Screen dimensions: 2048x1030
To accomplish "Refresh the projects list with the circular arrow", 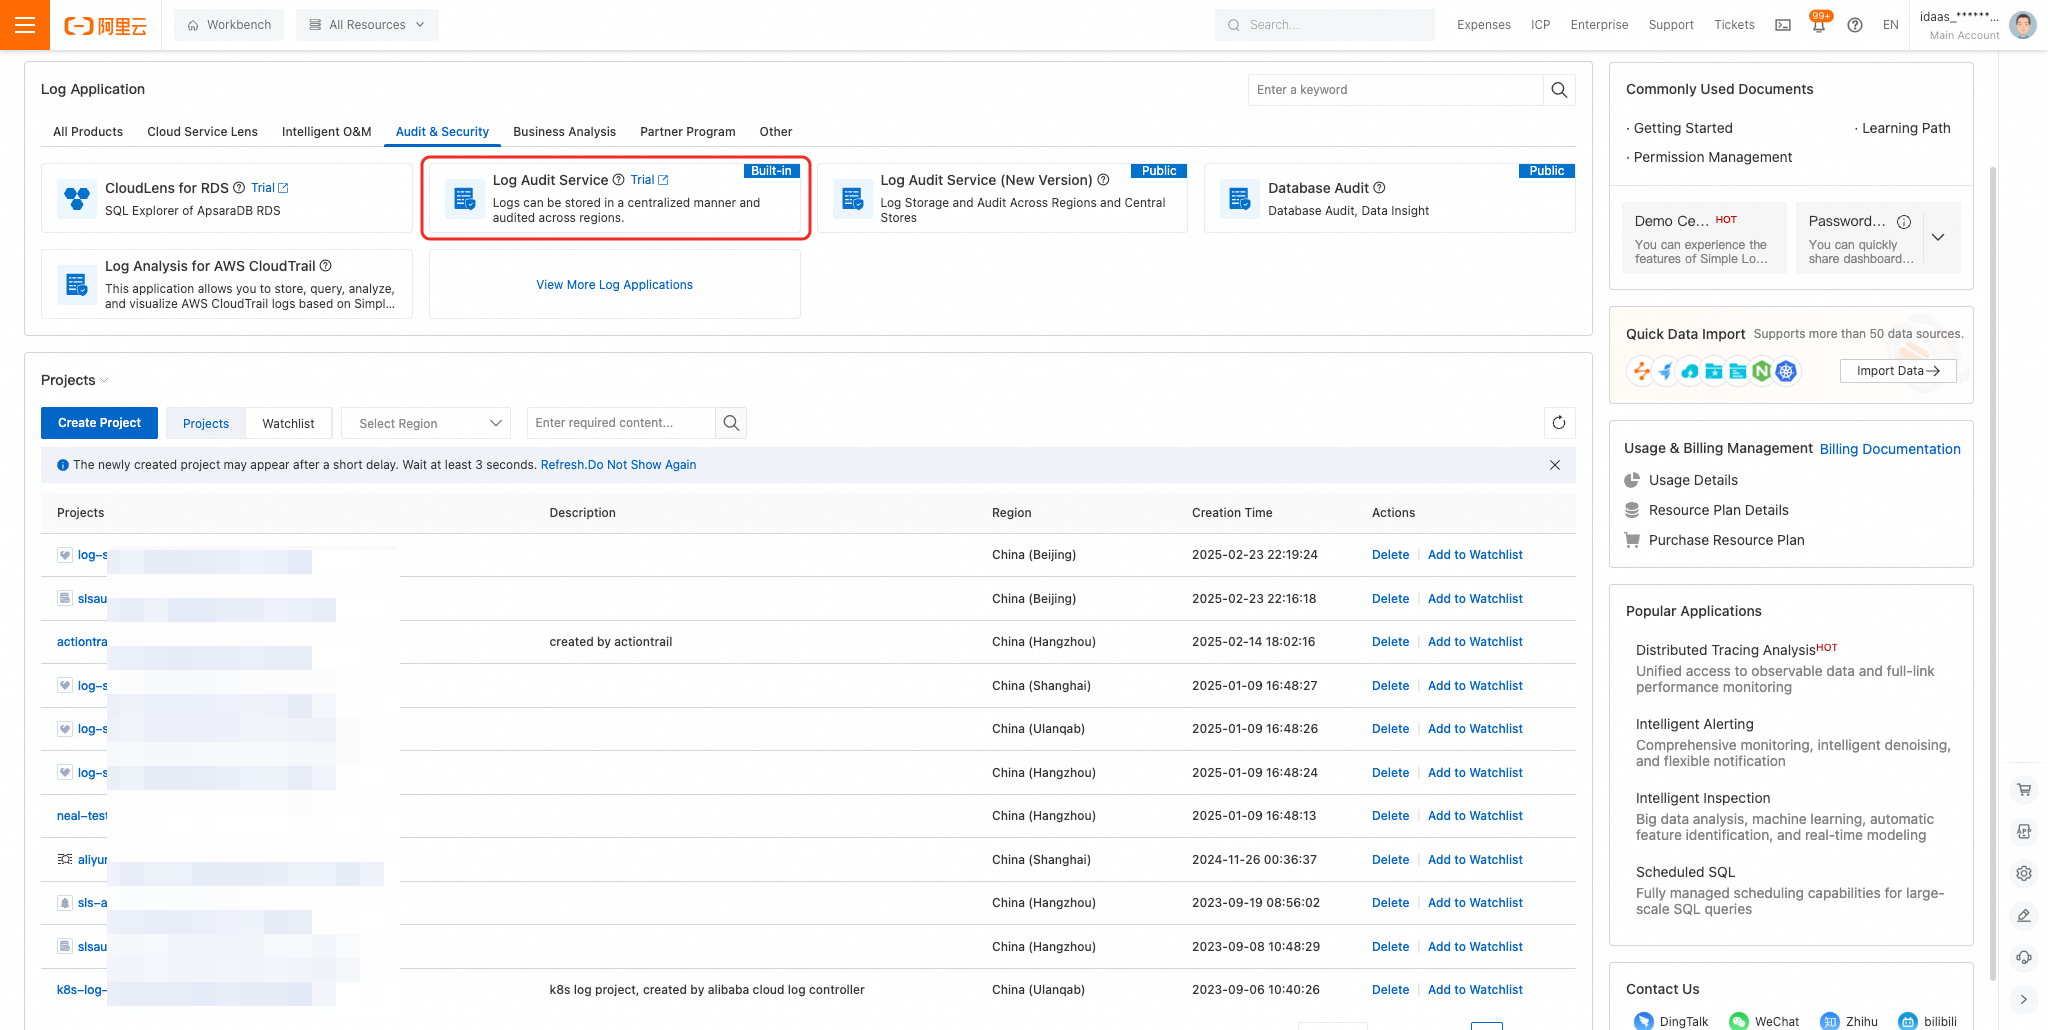I will tap(1559, 423).
